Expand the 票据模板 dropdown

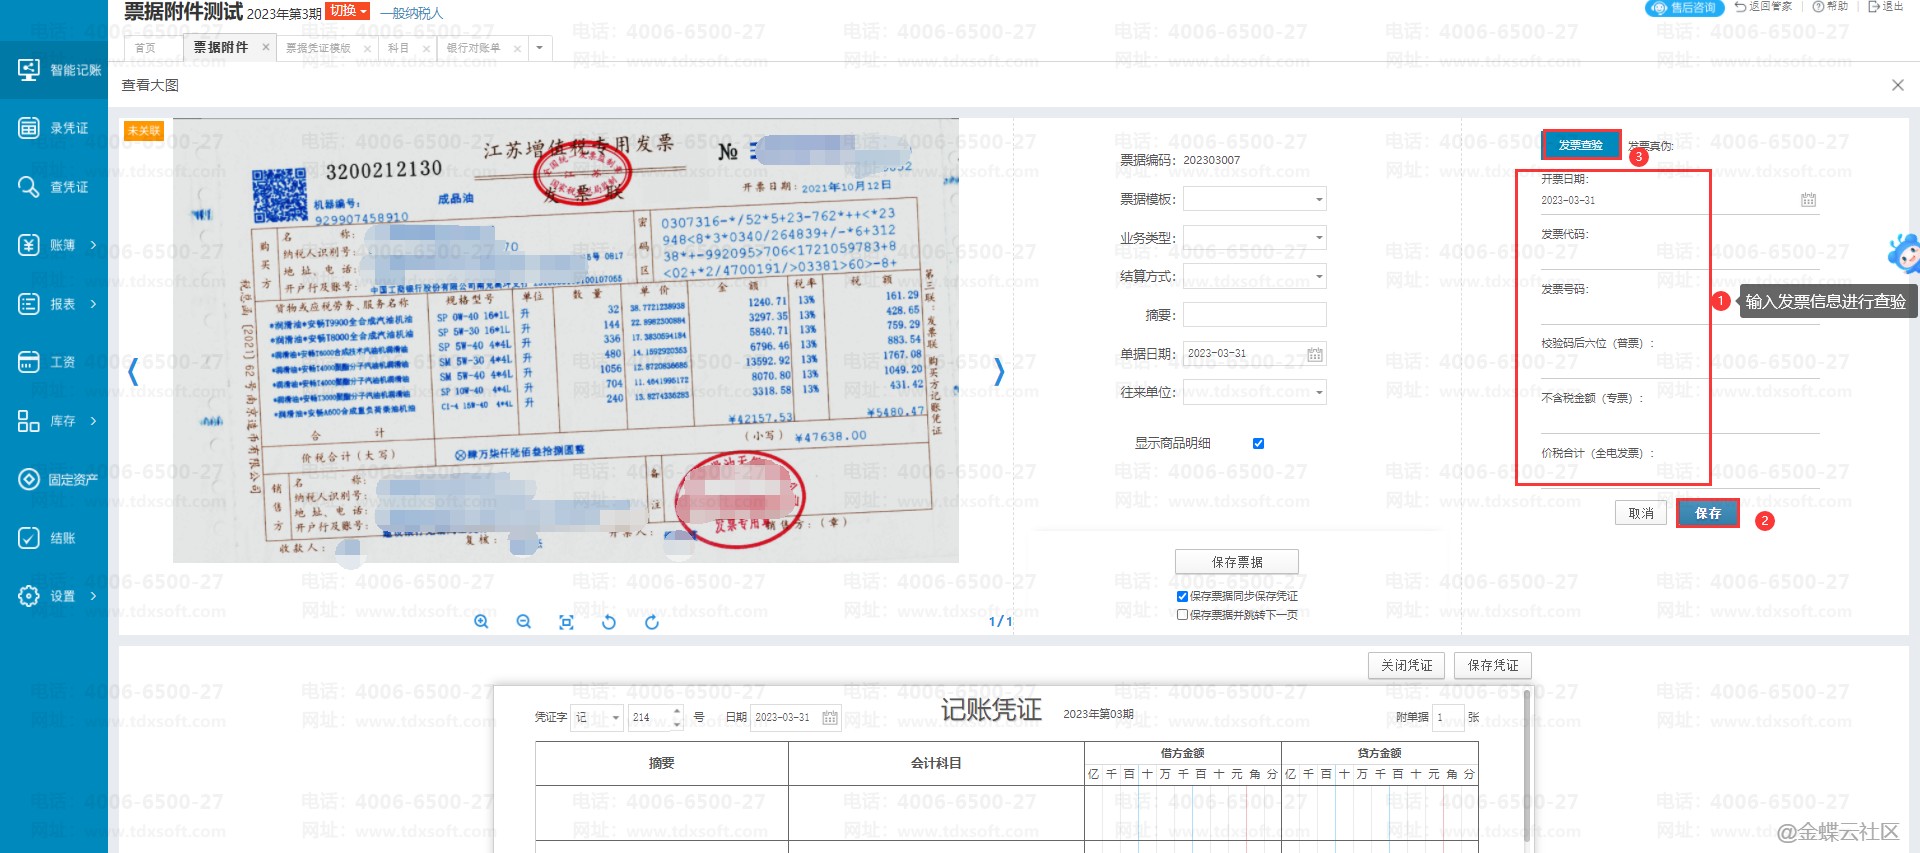click(1318, 200)
